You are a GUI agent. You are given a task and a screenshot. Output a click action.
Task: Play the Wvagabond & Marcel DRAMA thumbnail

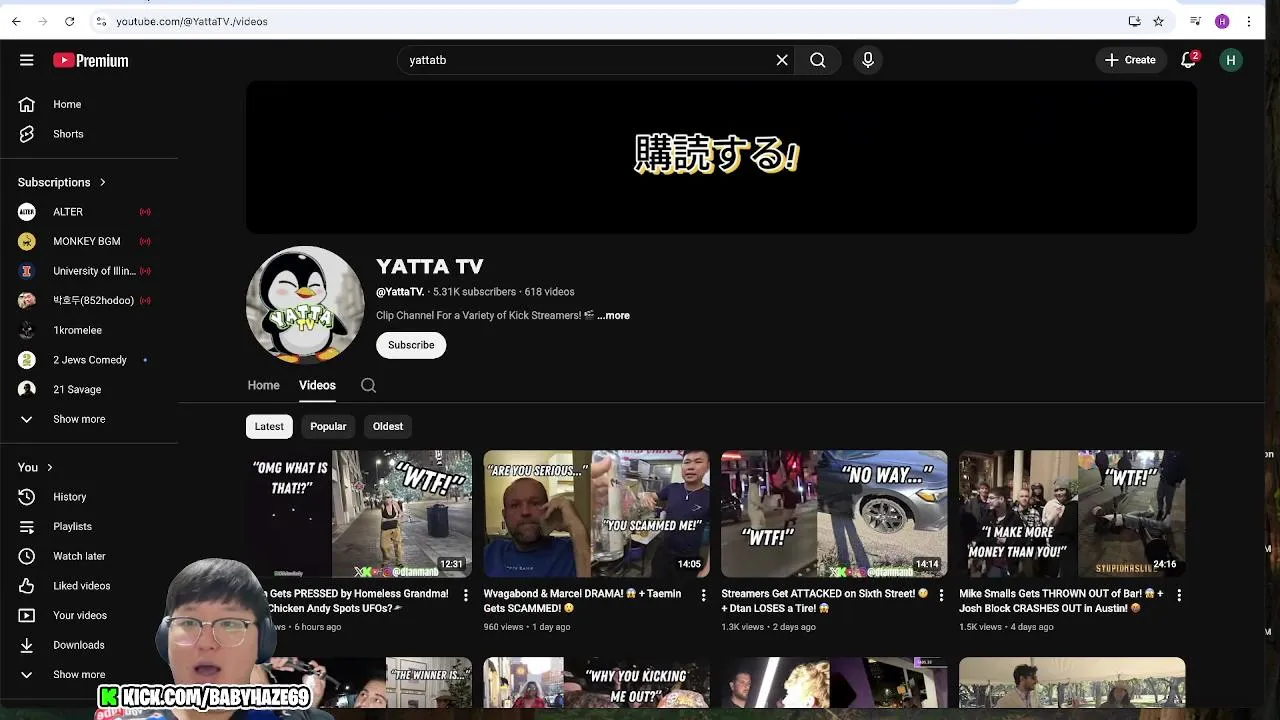597,514
